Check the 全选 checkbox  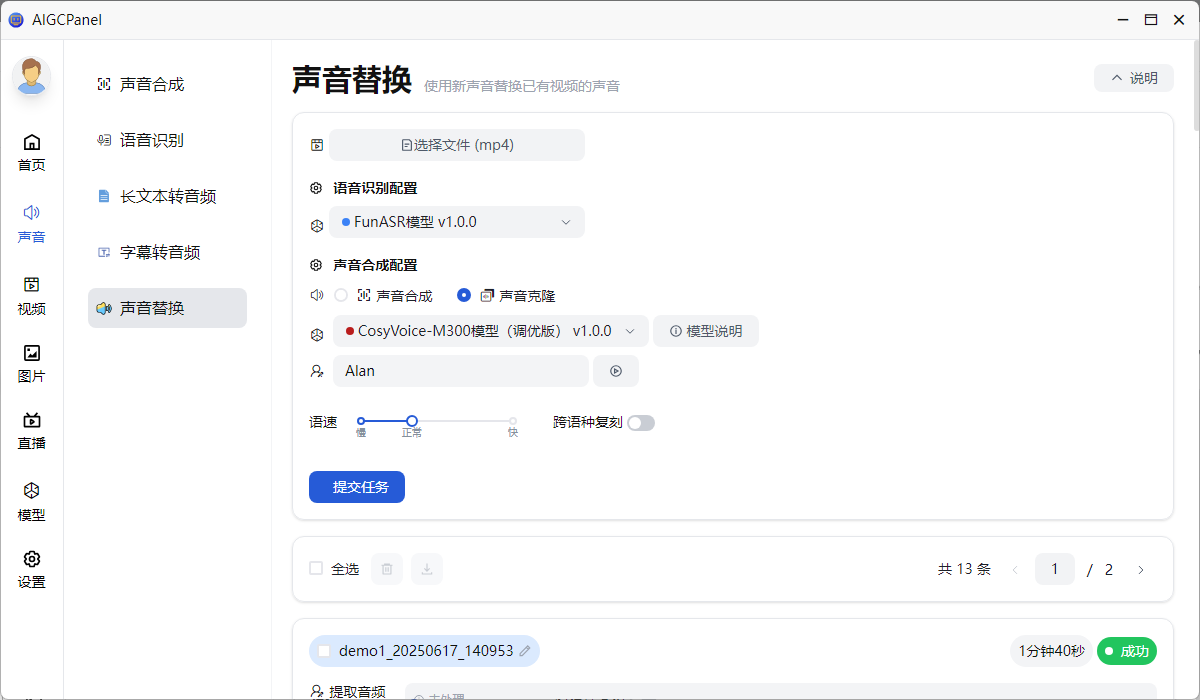(316, 569)
